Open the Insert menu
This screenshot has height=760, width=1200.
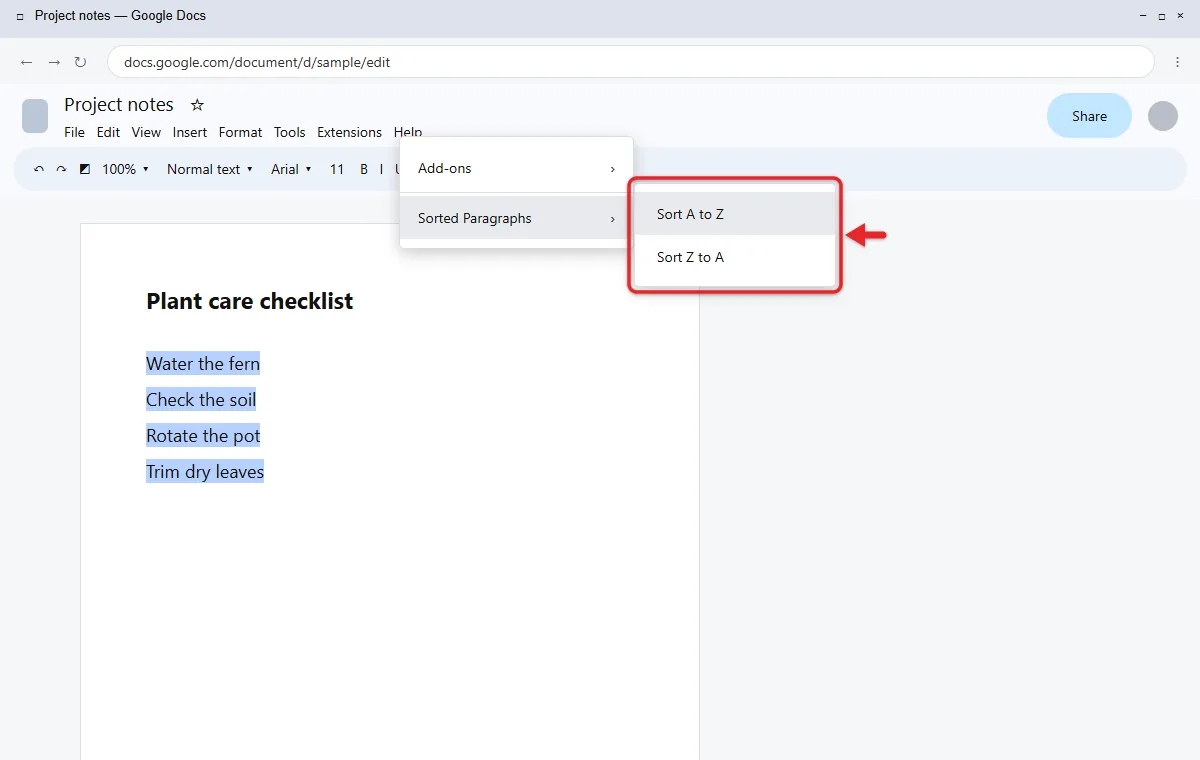(x=190, y=132)
